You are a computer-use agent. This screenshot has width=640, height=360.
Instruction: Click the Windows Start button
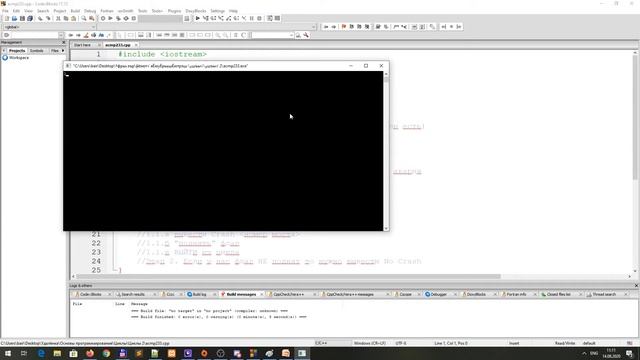7,353
